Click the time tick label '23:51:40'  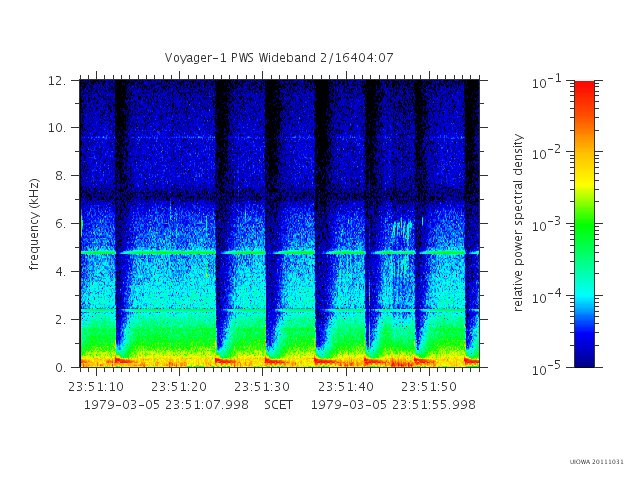pyautogui.click(x=346, y=387)
